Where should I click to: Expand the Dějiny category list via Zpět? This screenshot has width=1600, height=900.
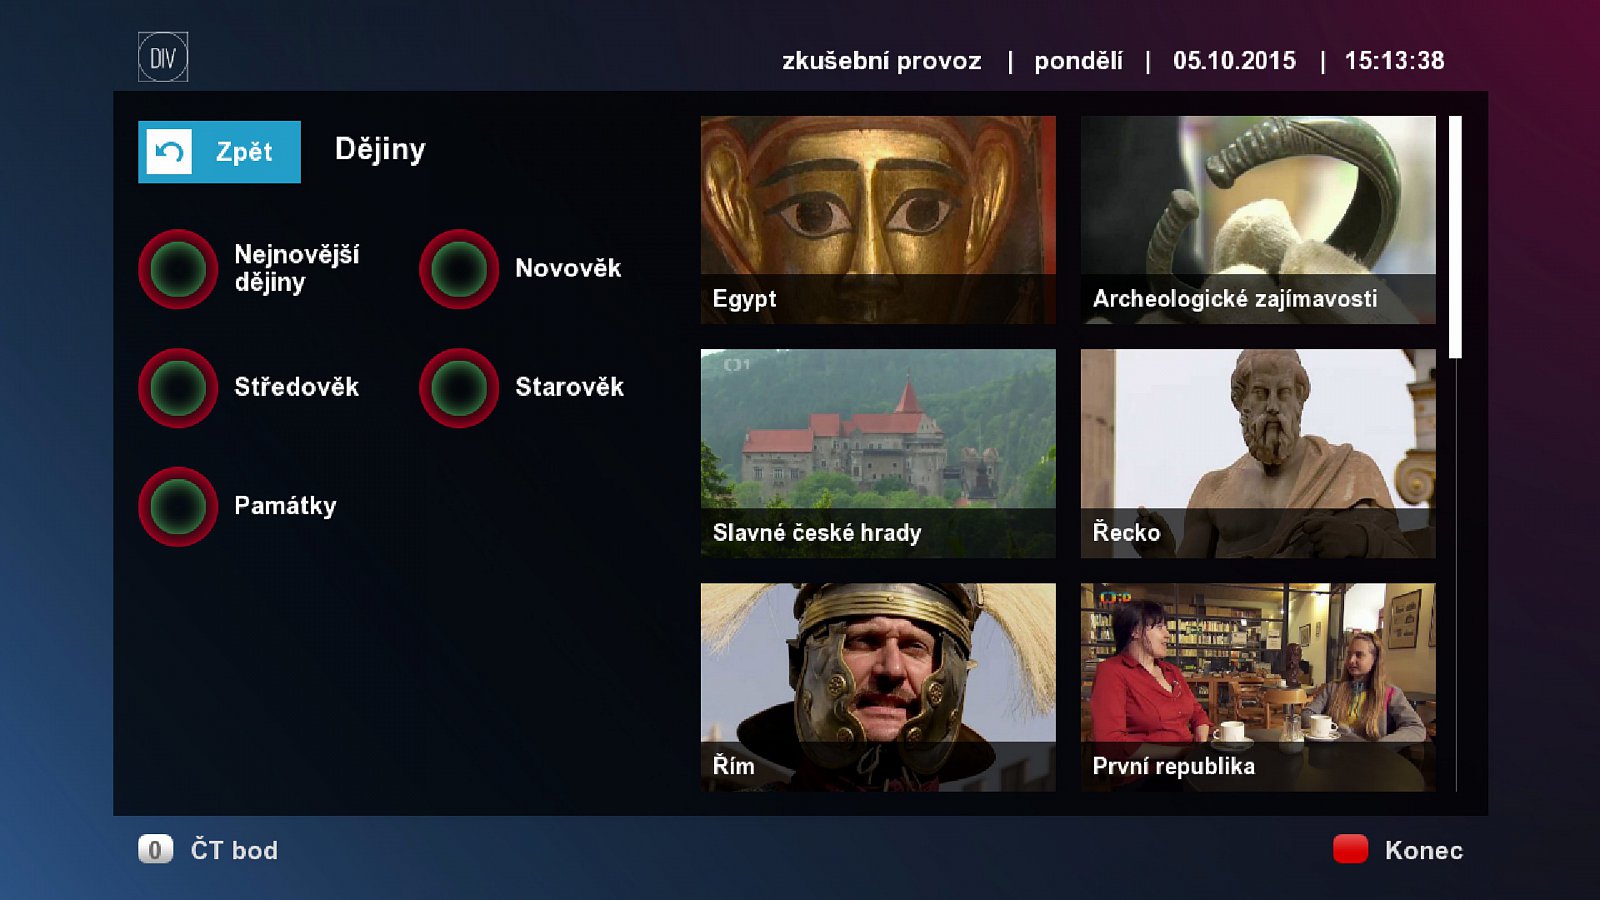click(x=219, y=151)
